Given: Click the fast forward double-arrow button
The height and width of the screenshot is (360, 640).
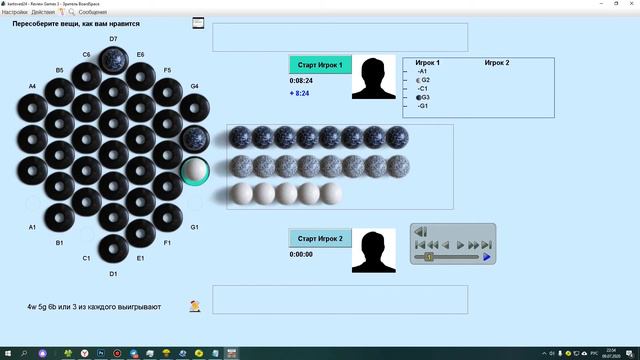Looking at the screenshot, I should point(473,245).
